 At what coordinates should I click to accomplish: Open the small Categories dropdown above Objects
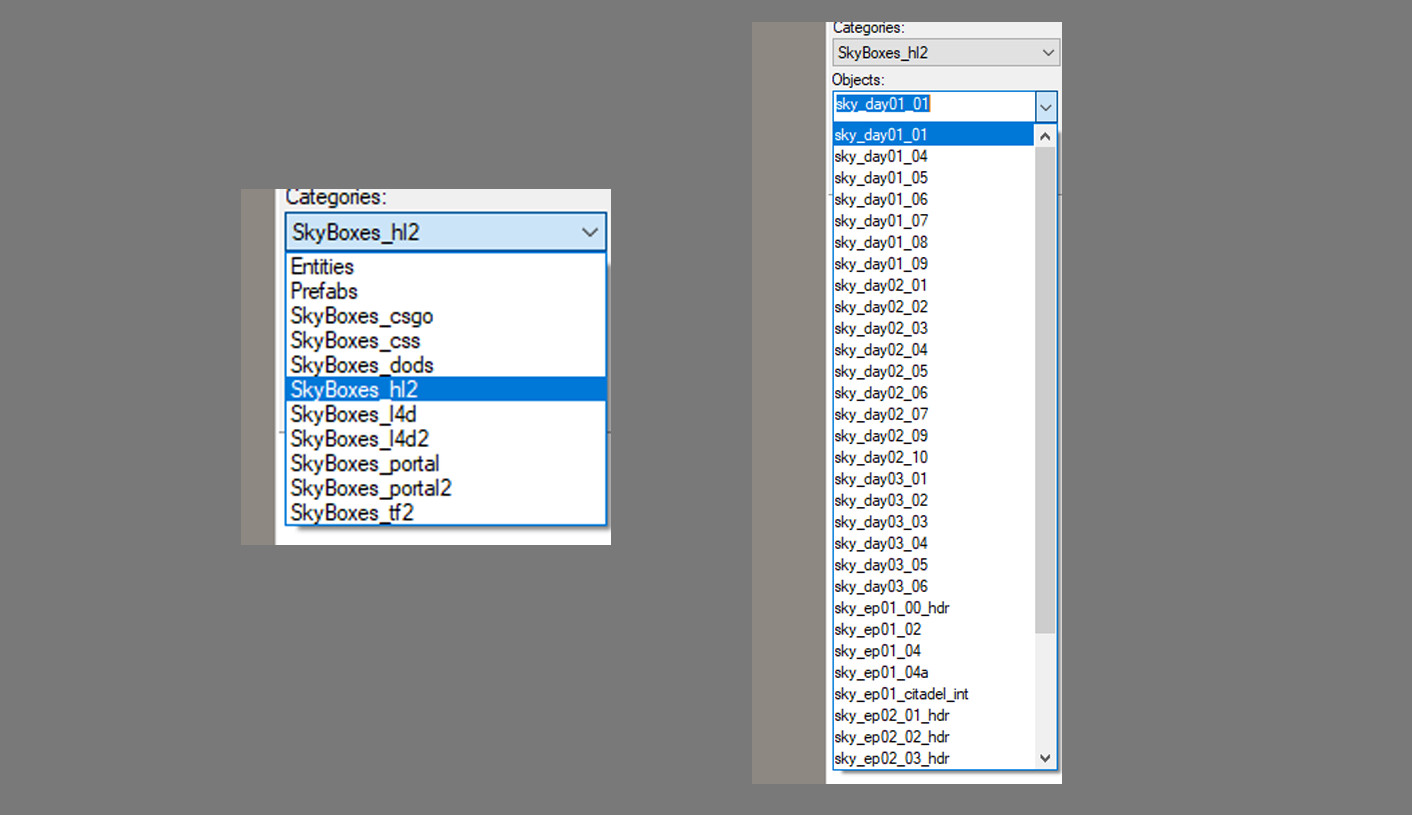1047,53
